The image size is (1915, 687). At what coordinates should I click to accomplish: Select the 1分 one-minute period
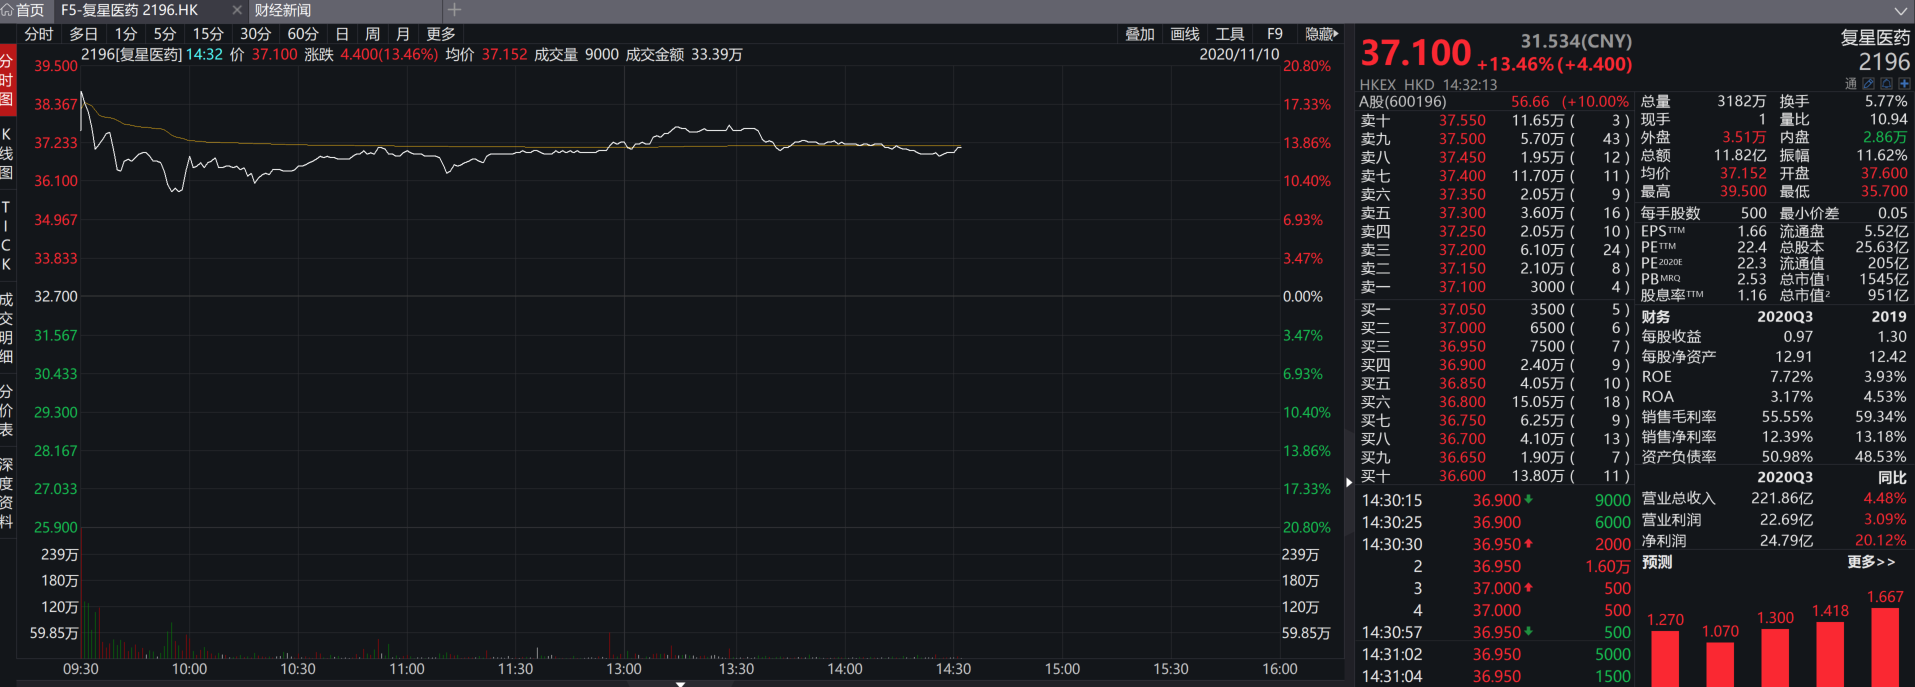126,34
